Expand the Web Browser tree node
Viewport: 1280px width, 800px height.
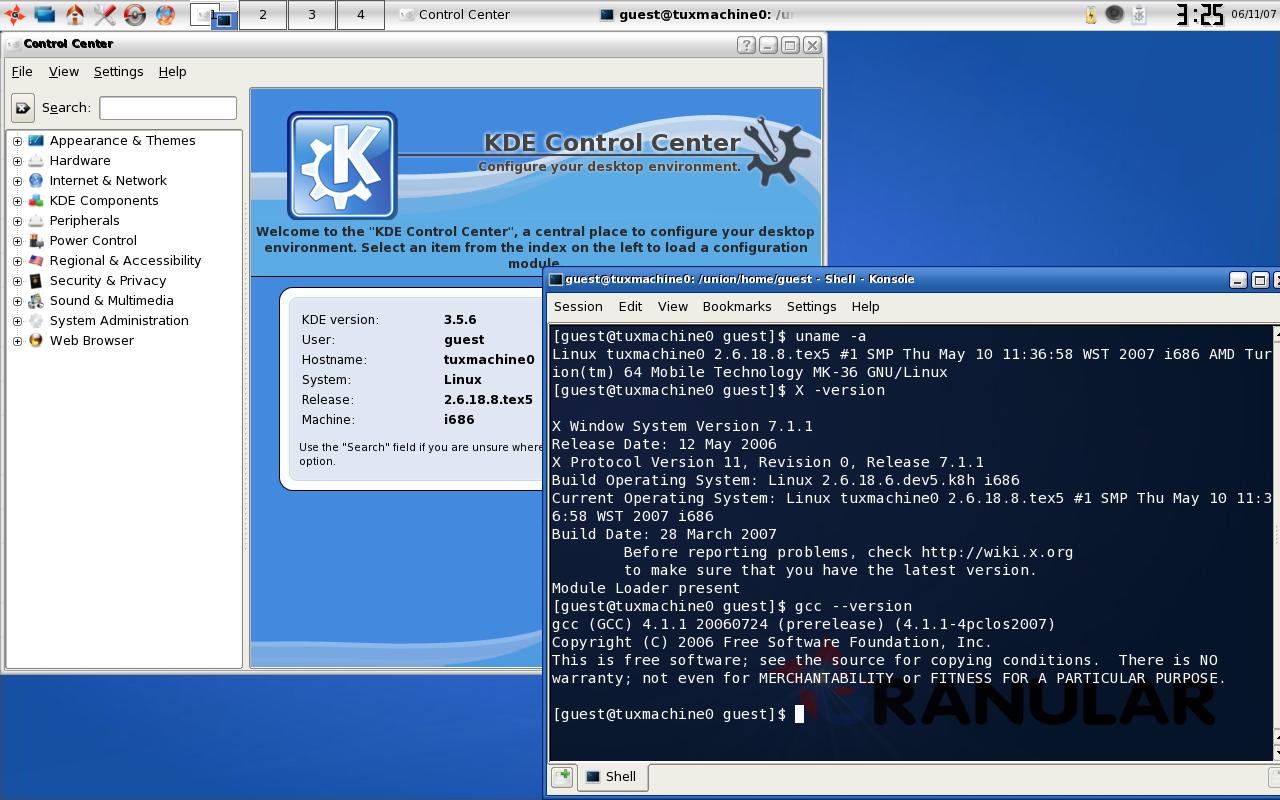(17, 341)
